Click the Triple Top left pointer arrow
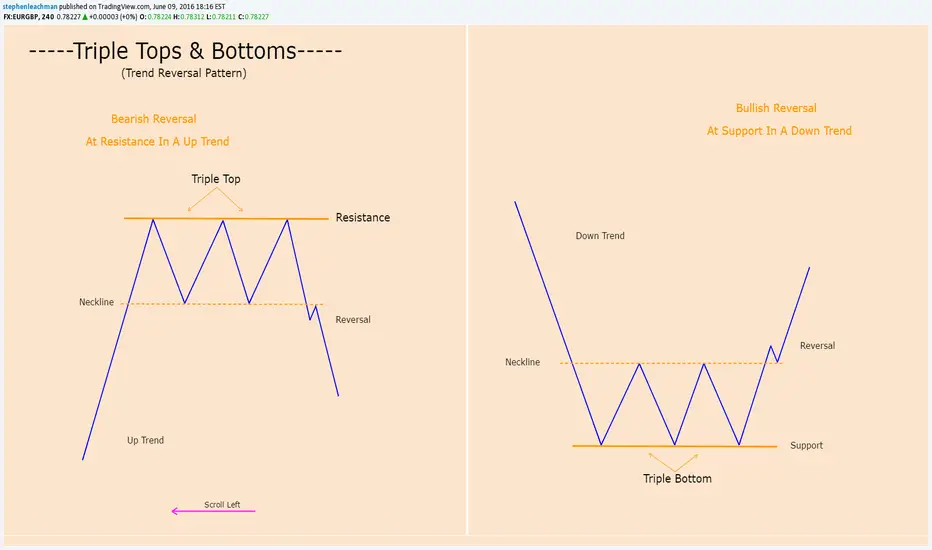This screenshot has height=550, width=932. point(197,203)
